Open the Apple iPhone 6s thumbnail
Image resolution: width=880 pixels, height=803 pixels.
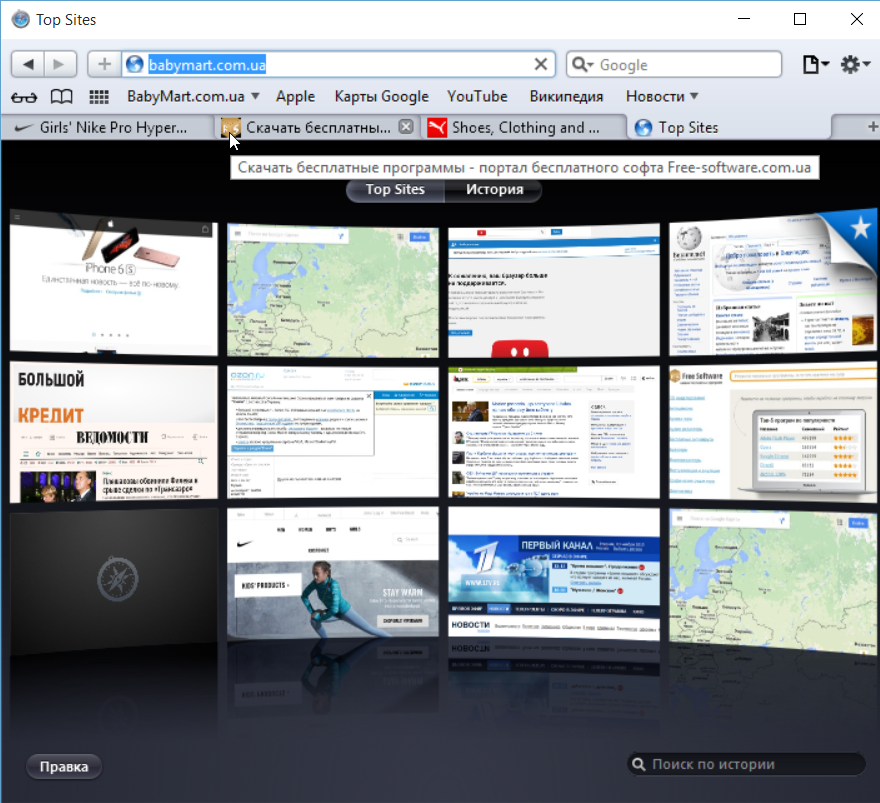click(x=113, y=283)
